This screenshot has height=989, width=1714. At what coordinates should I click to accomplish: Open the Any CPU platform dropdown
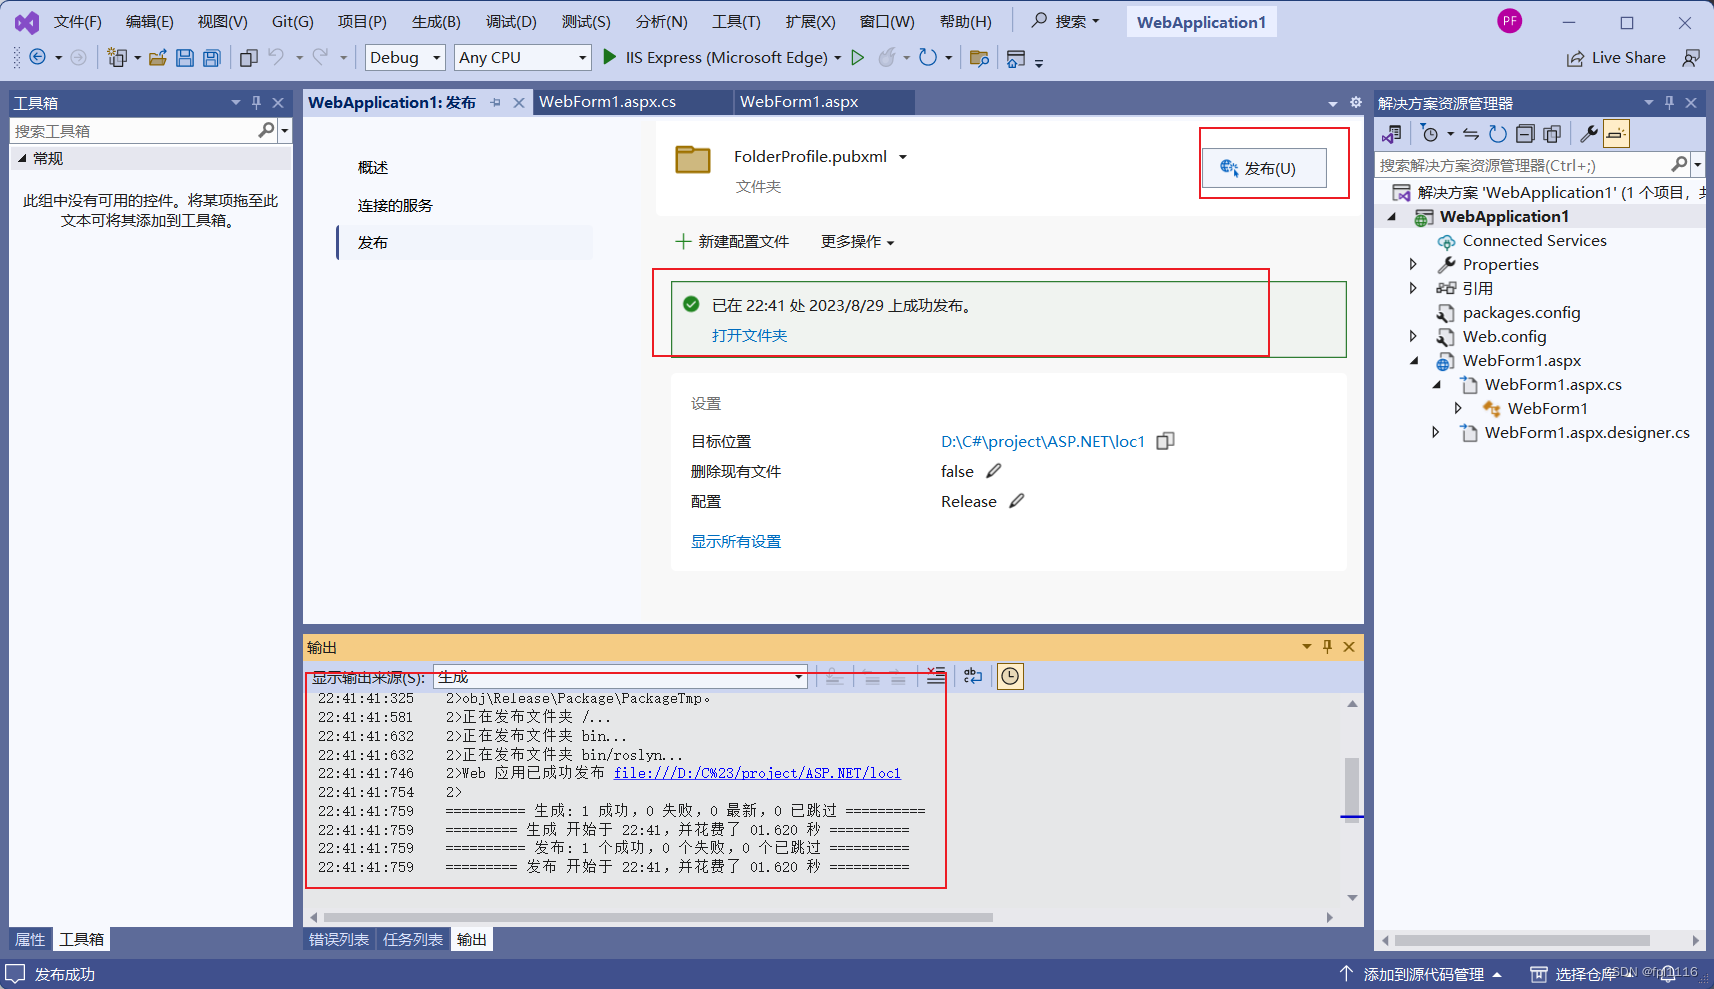(523, 58)
